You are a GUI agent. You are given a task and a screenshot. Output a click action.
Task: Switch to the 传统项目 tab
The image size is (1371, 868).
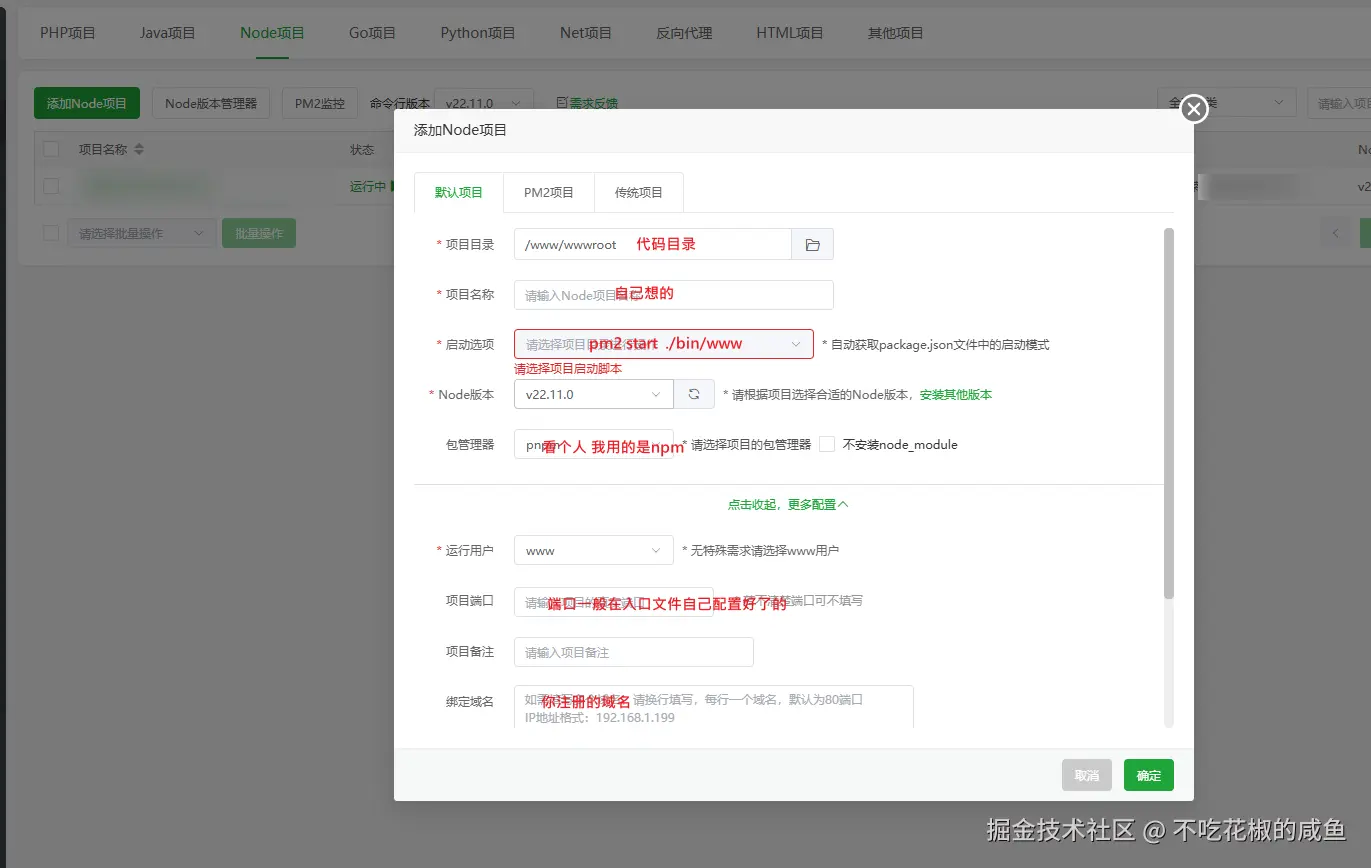639,192
